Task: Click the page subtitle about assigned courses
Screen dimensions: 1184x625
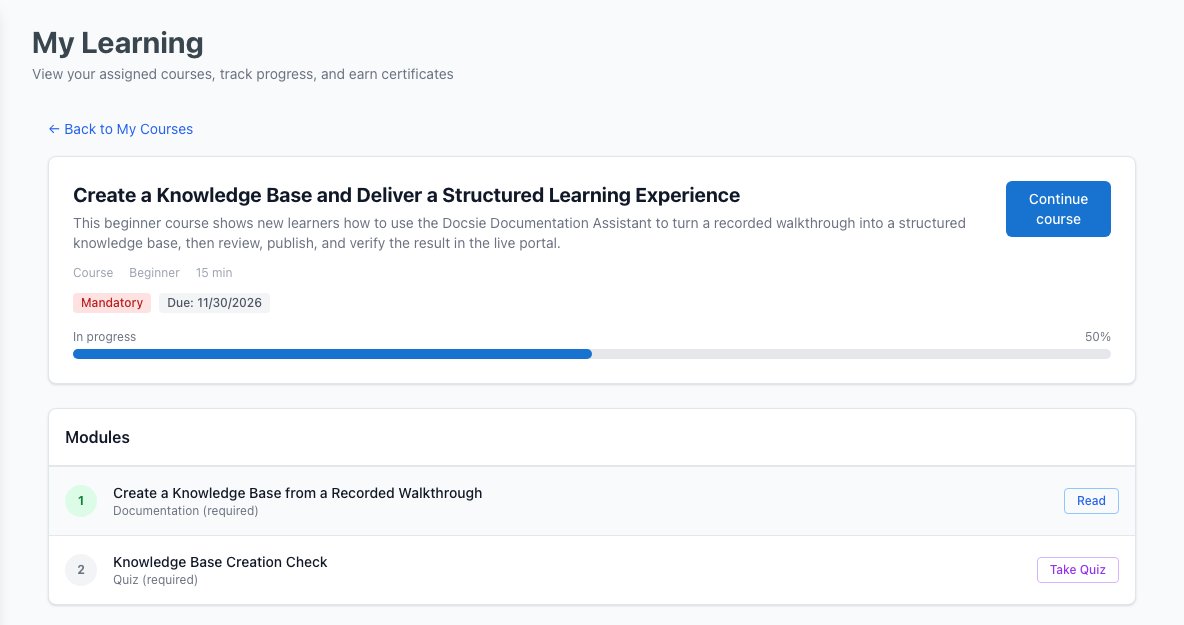Action: pos(242,74)
